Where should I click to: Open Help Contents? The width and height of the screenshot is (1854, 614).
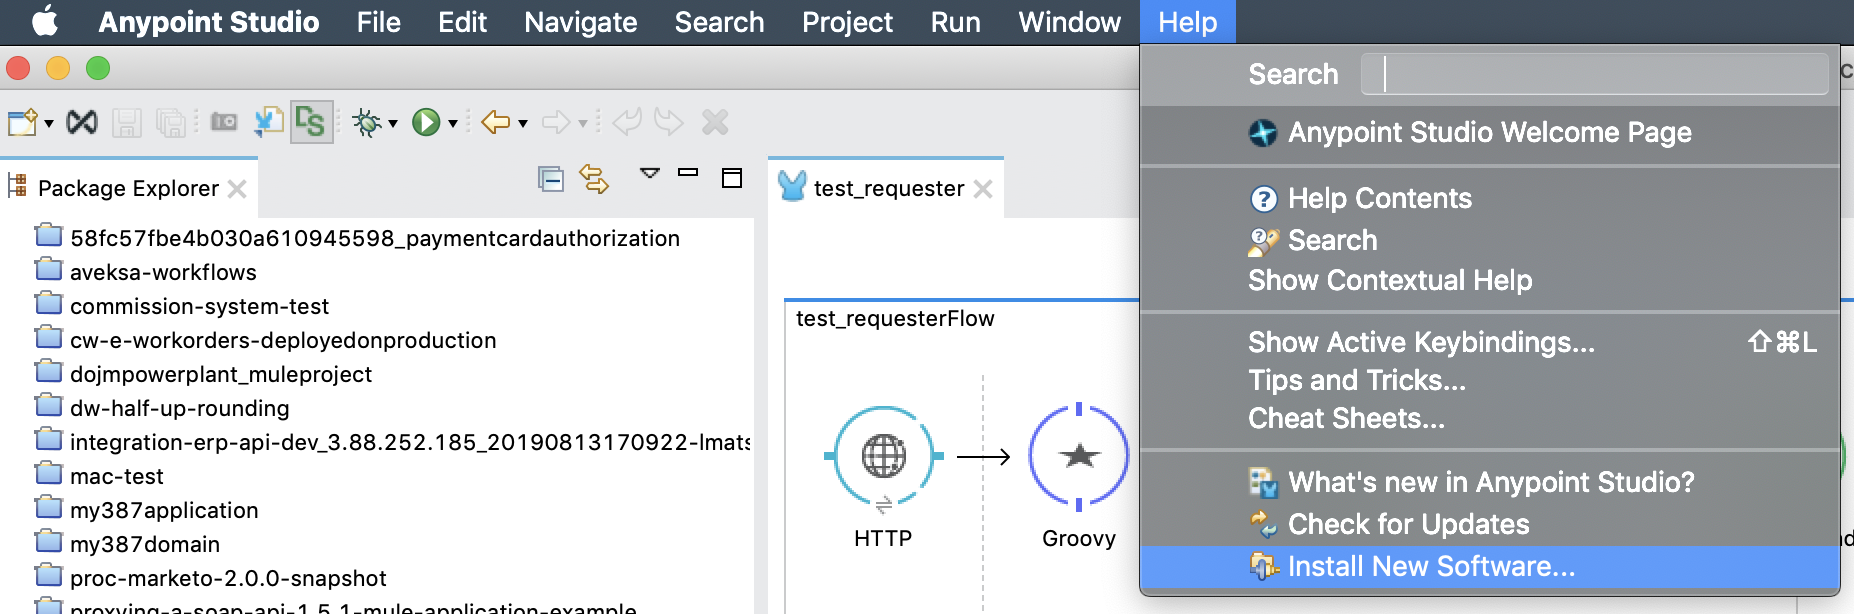(1379, 199)
